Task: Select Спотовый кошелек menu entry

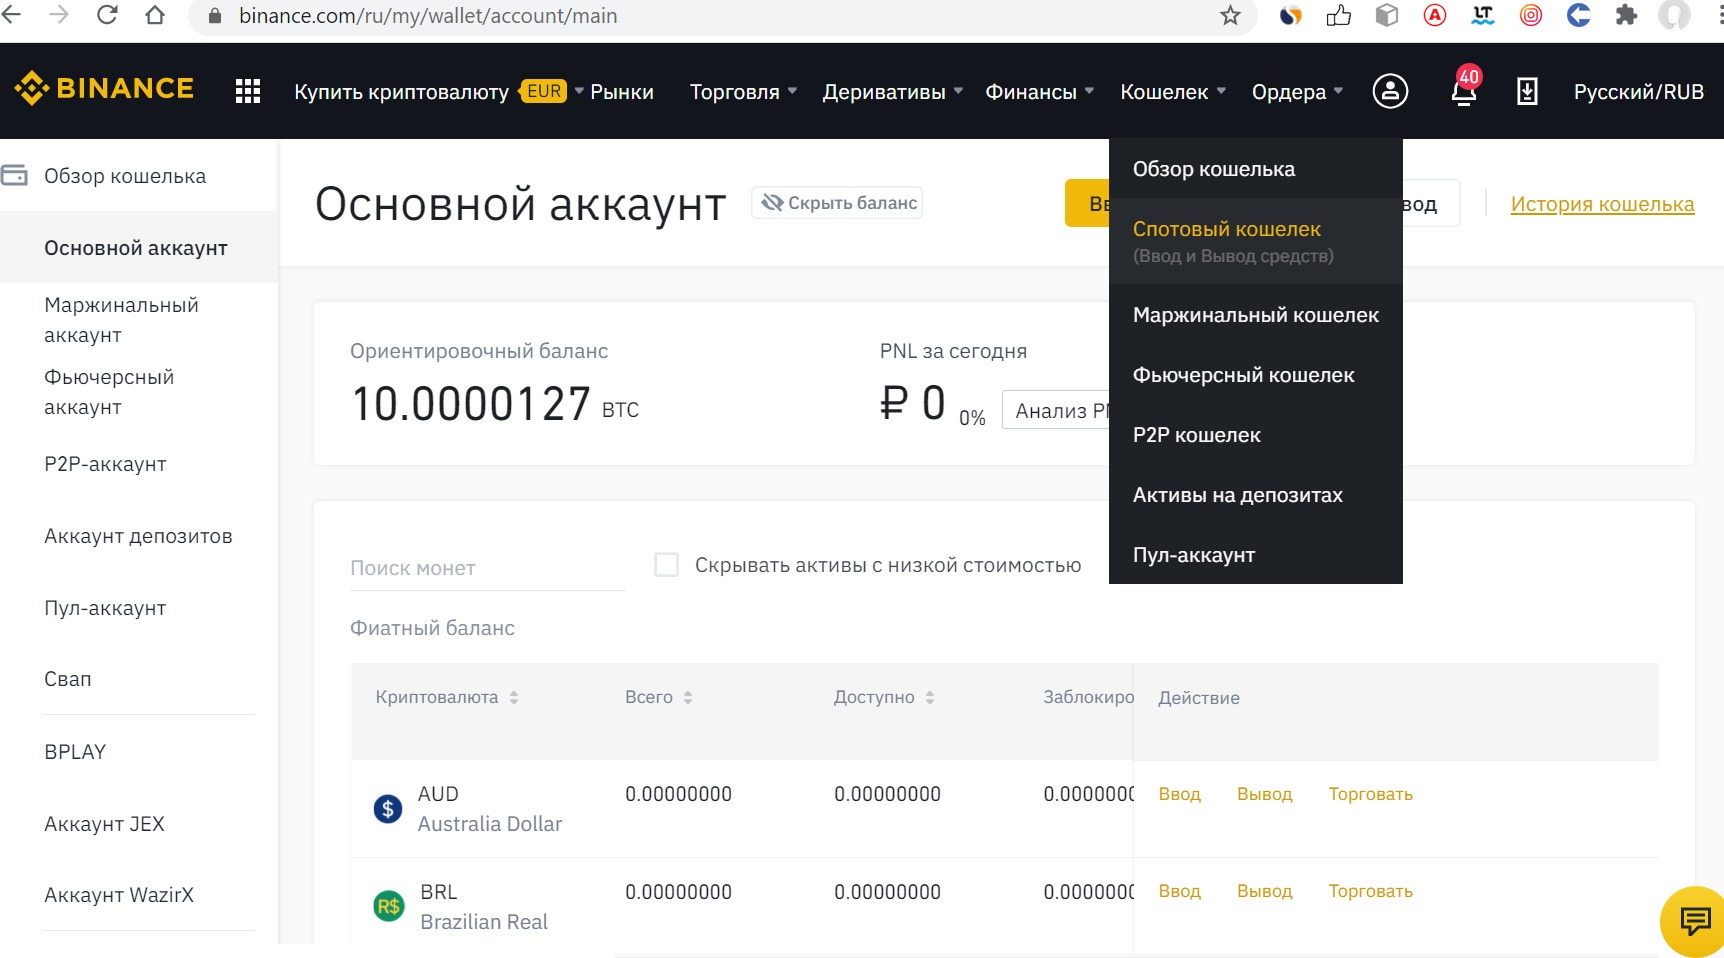Action: (1256, 241)
